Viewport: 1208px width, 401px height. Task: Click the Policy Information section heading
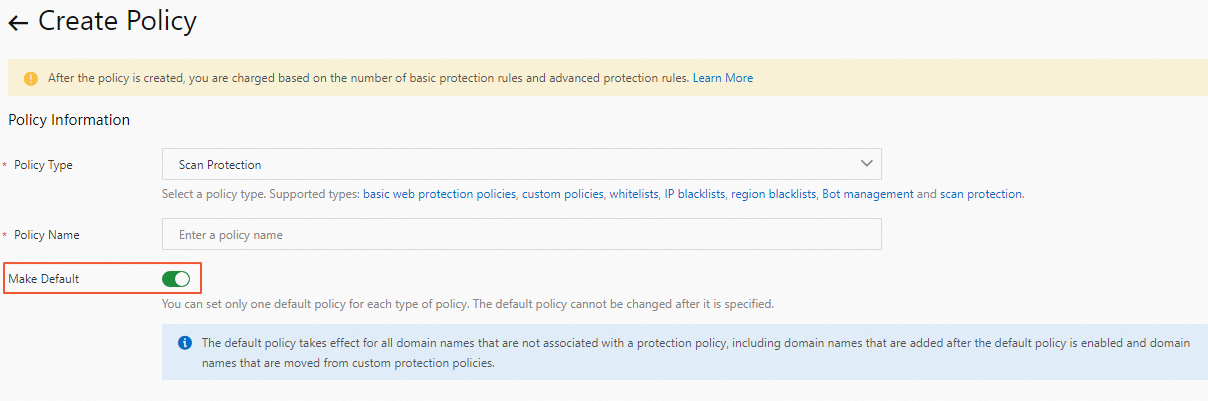[x=69, y=120]
